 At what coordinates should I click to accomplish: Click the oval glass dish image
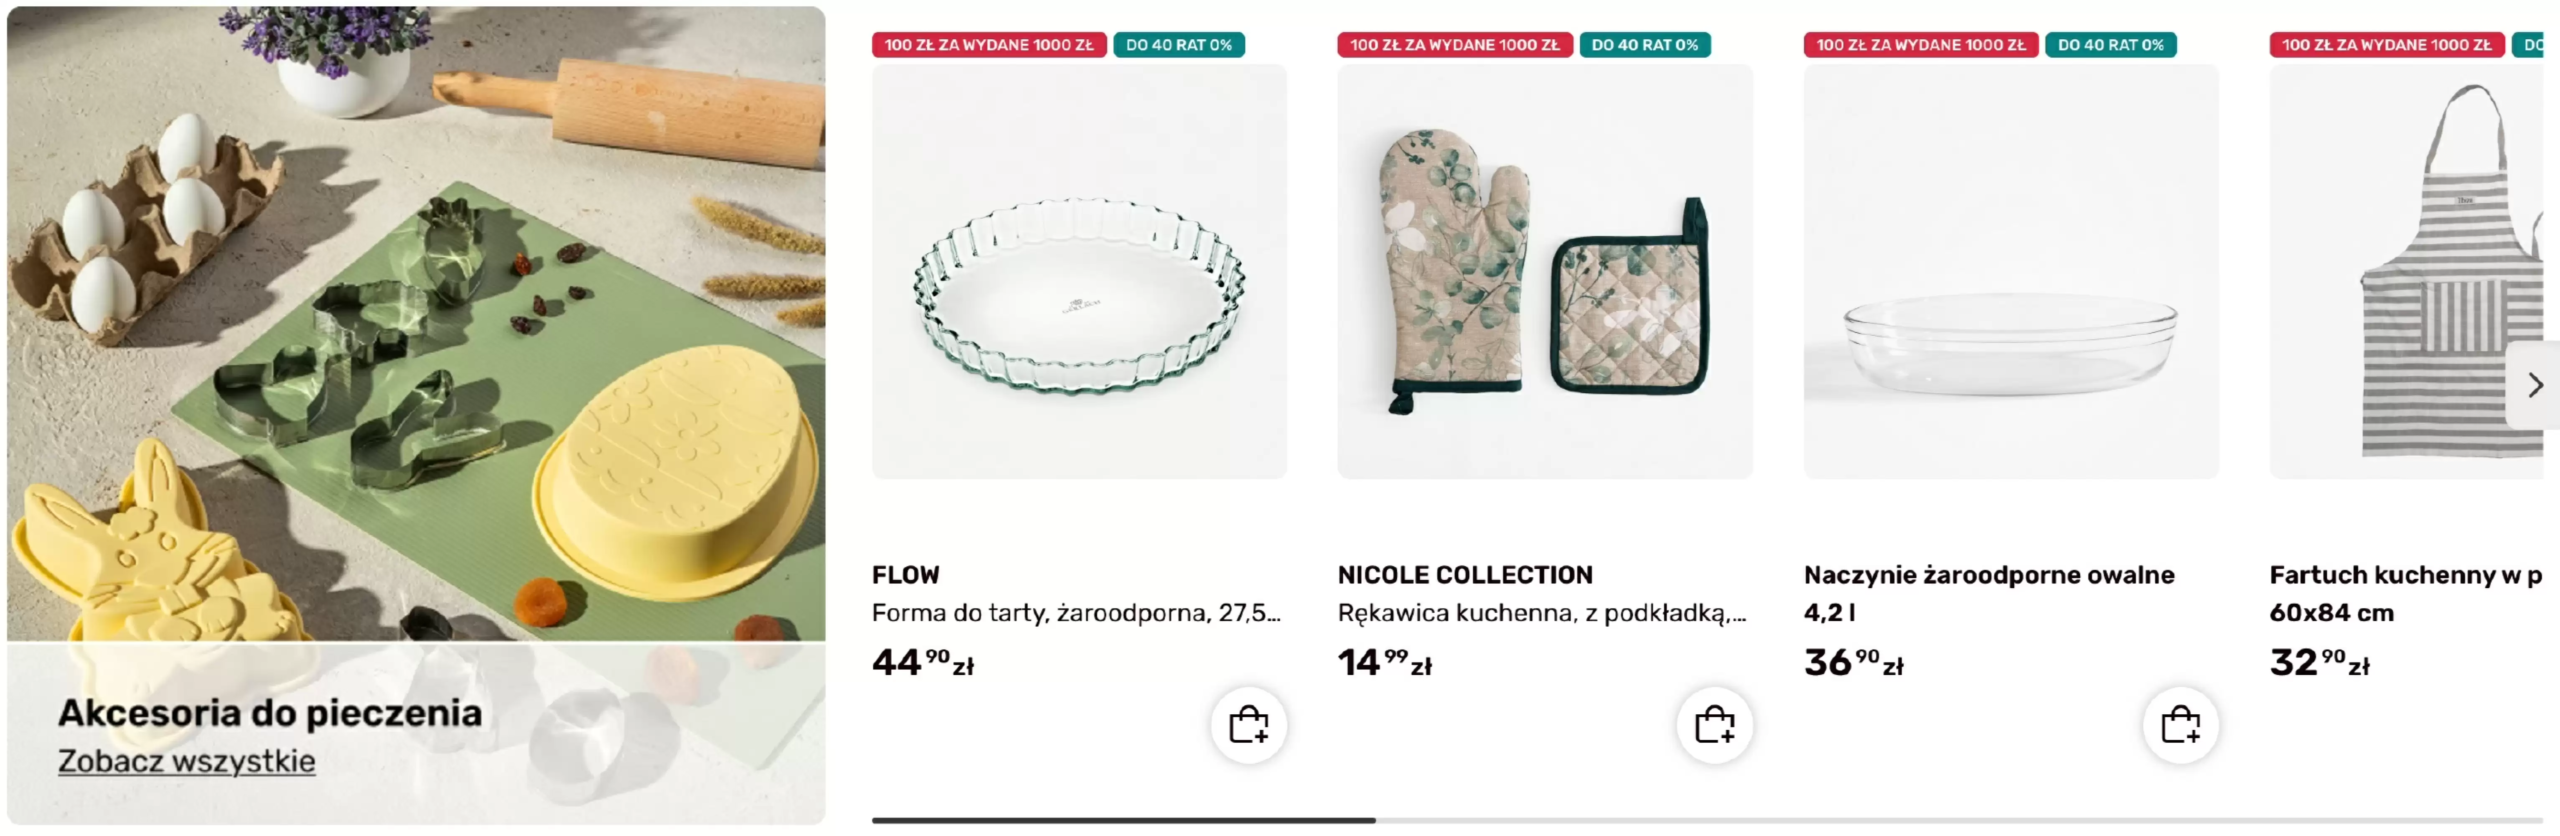pyautogui.click(x=2011, y=272)
